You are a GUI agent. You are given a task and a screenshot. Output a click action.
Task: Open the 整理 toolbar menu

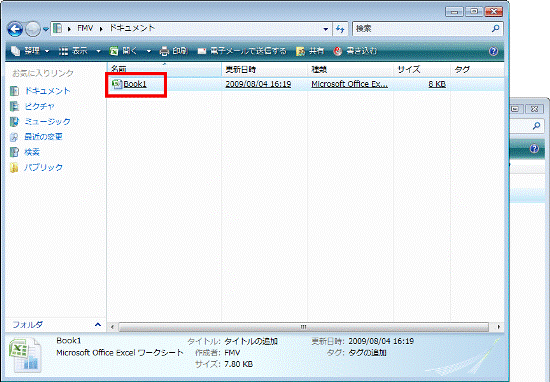click(30, 52)
